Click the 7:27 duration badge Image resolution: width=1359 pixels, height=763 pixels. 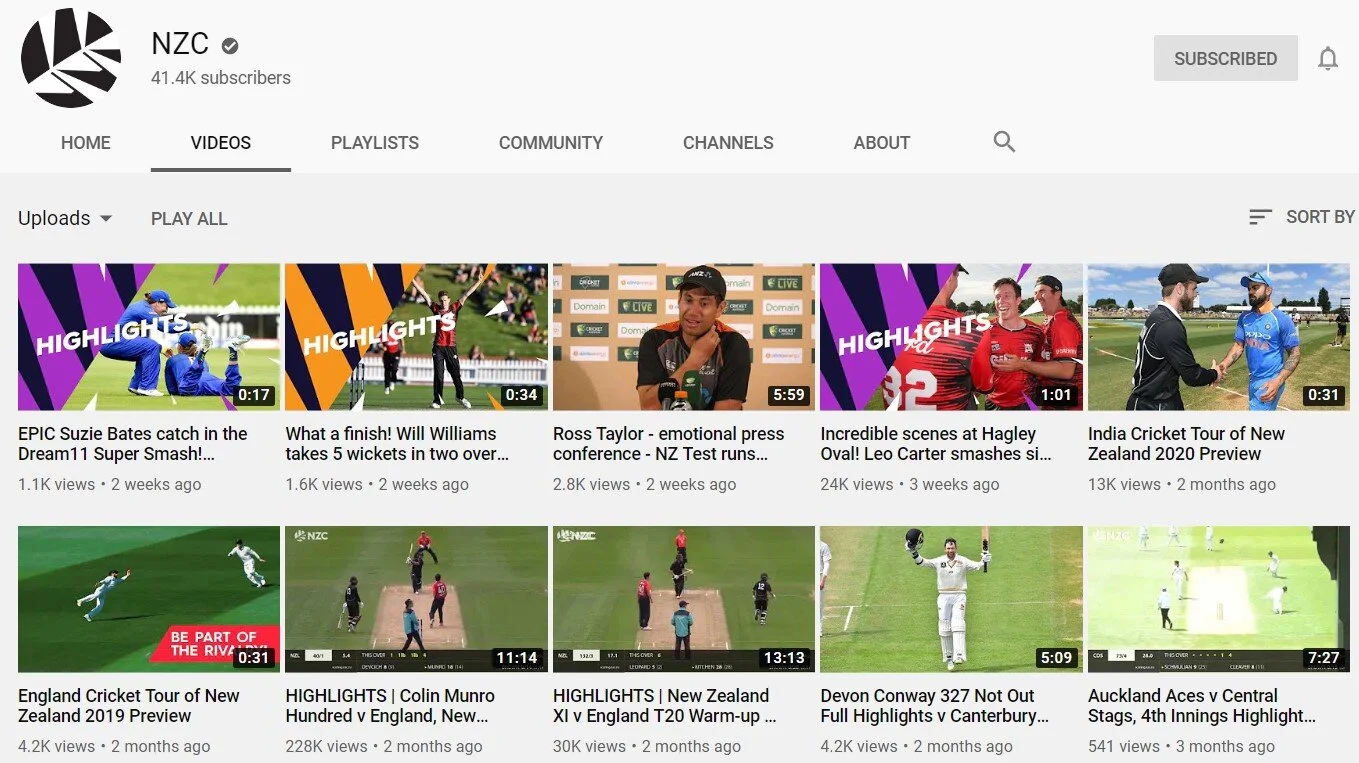(x=1323, y=658)
